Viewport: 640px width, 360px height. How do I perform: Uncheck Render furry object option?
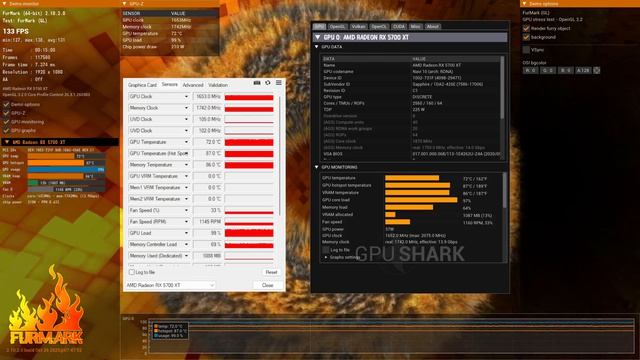(526, 29)
